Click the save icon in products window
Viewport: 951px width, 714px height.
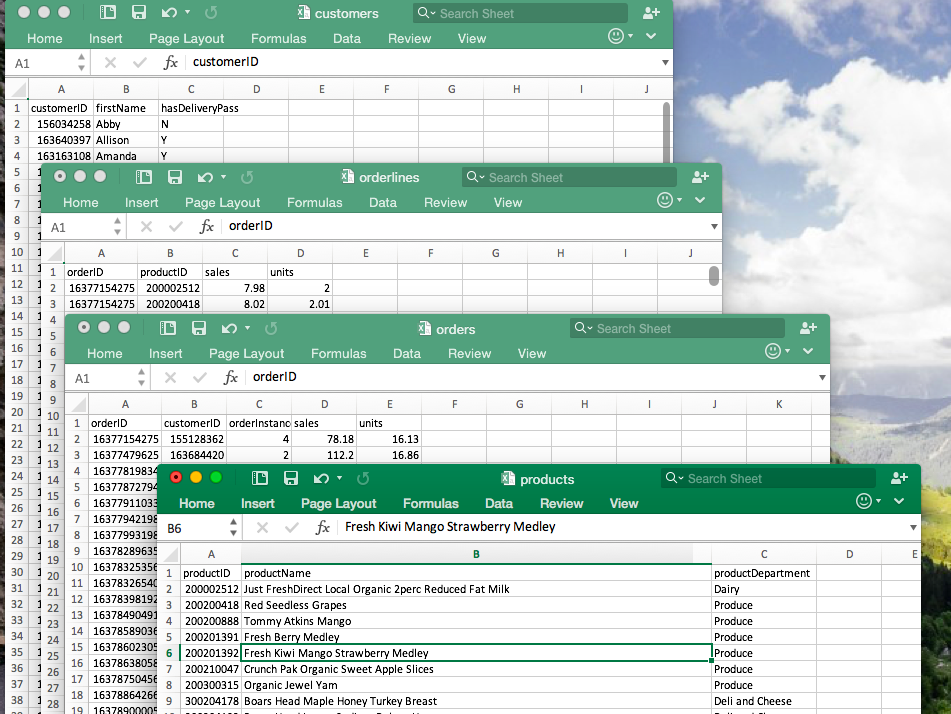291,479
